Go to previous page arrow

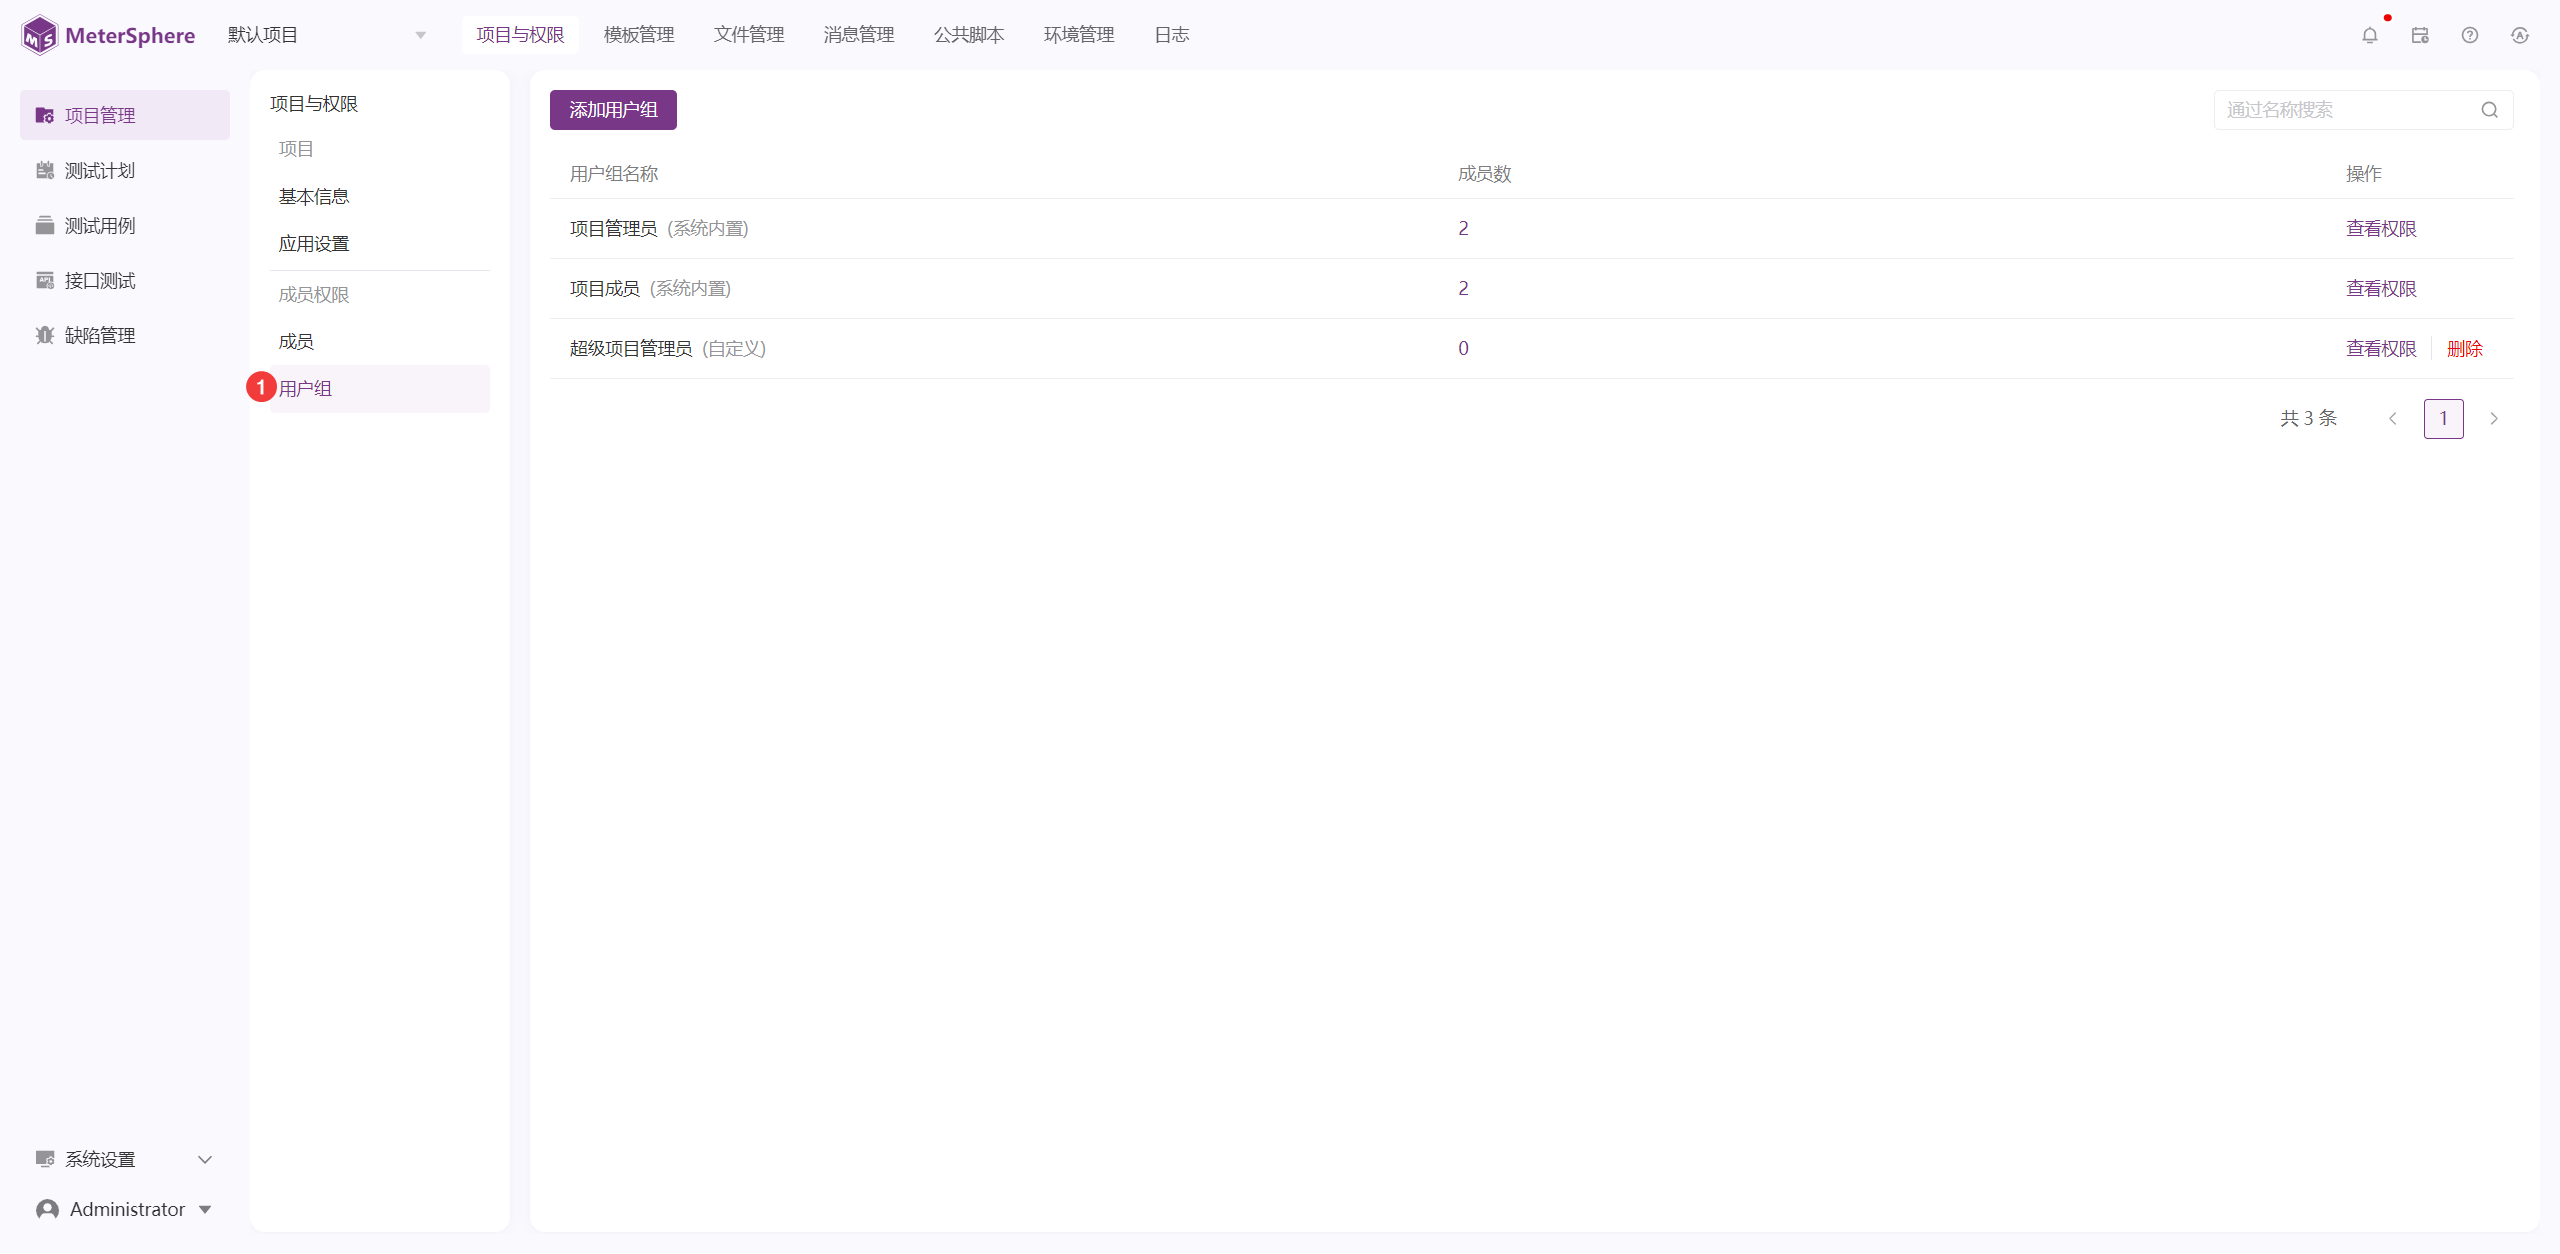point(2393,419)
